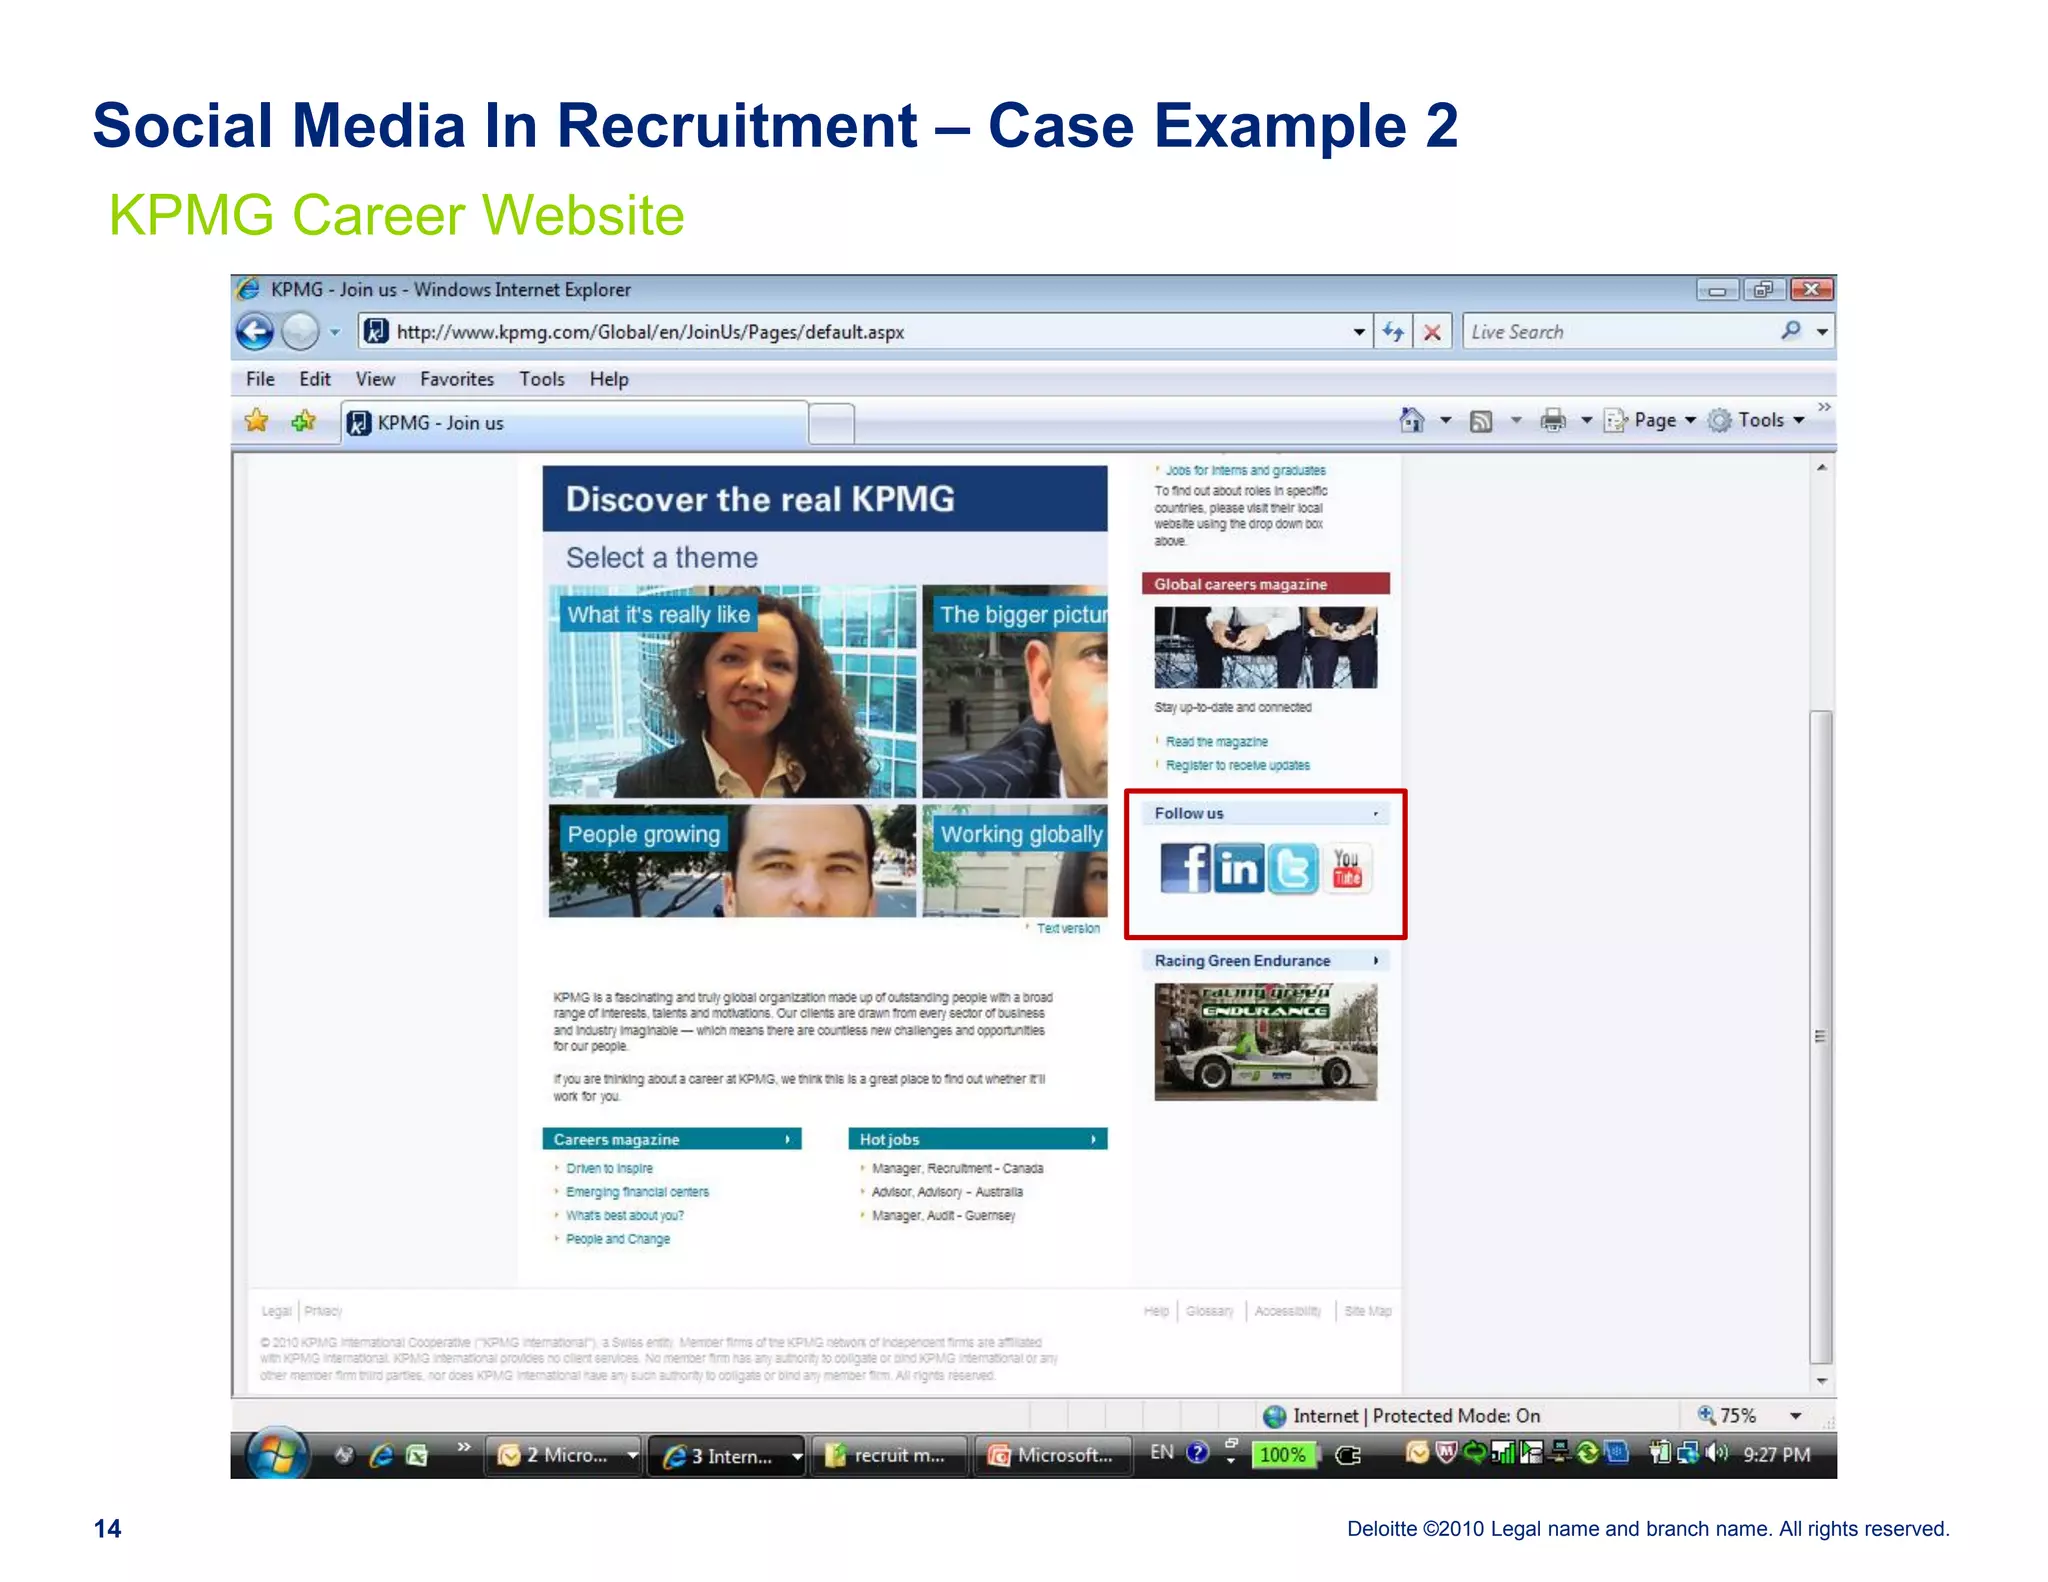This screenshot has height=1582, width=2048.
Task: Open the Favorites menu
Action: [457, 379]
